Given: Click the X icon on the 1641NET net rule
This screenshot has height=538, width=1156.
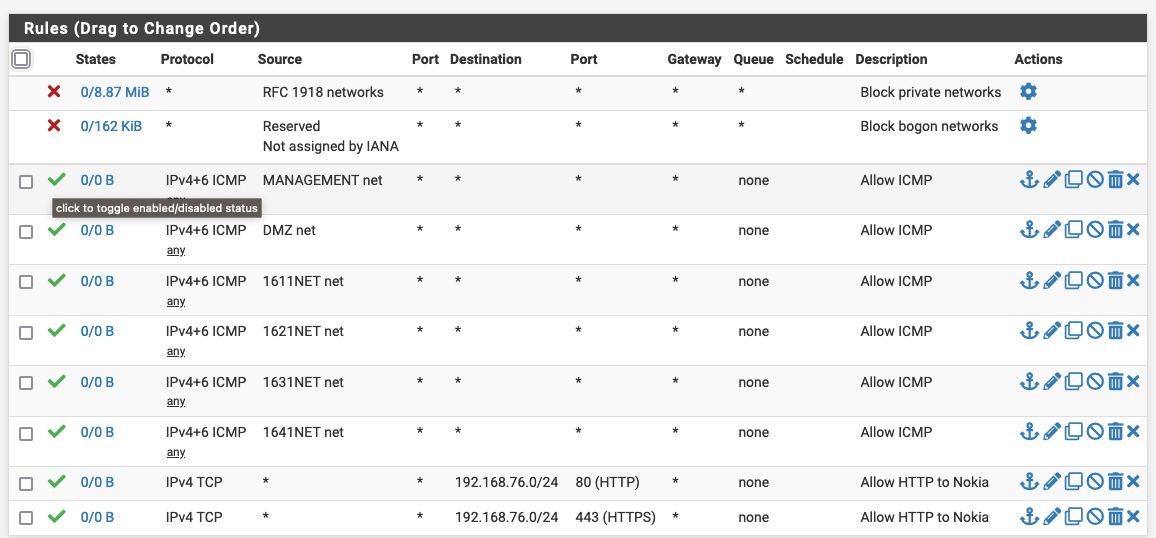Looking at the screenshot, I should [1133, 432].
